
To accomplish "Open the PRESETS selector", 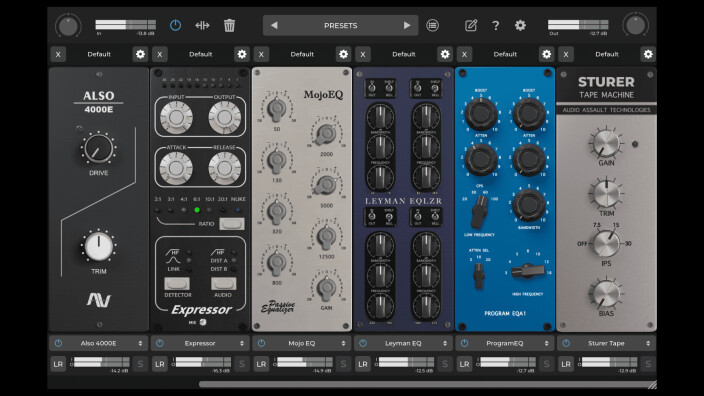I will point(340,26).
